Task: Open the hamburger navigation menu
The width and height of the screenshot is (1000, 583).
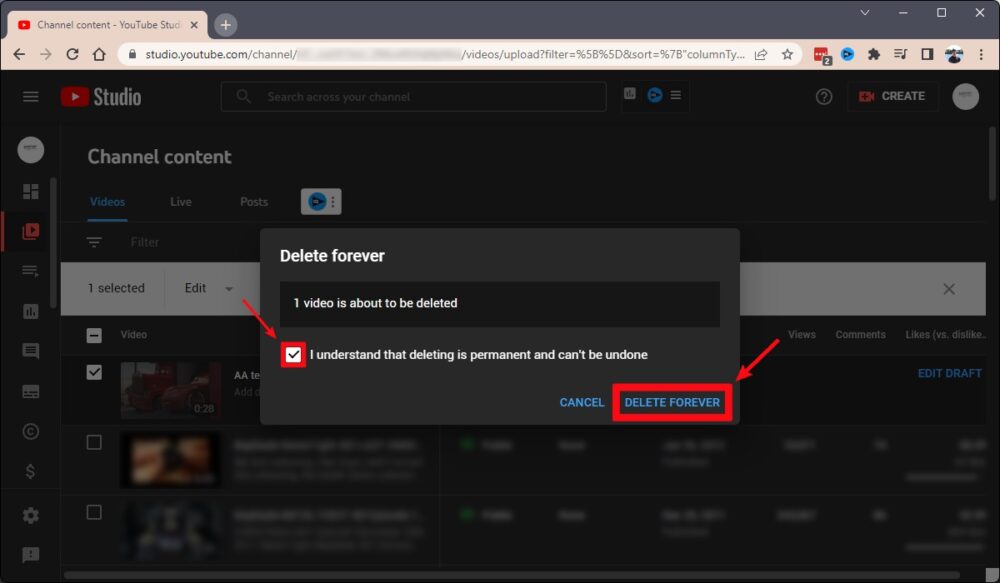Action: click(31, 97)
